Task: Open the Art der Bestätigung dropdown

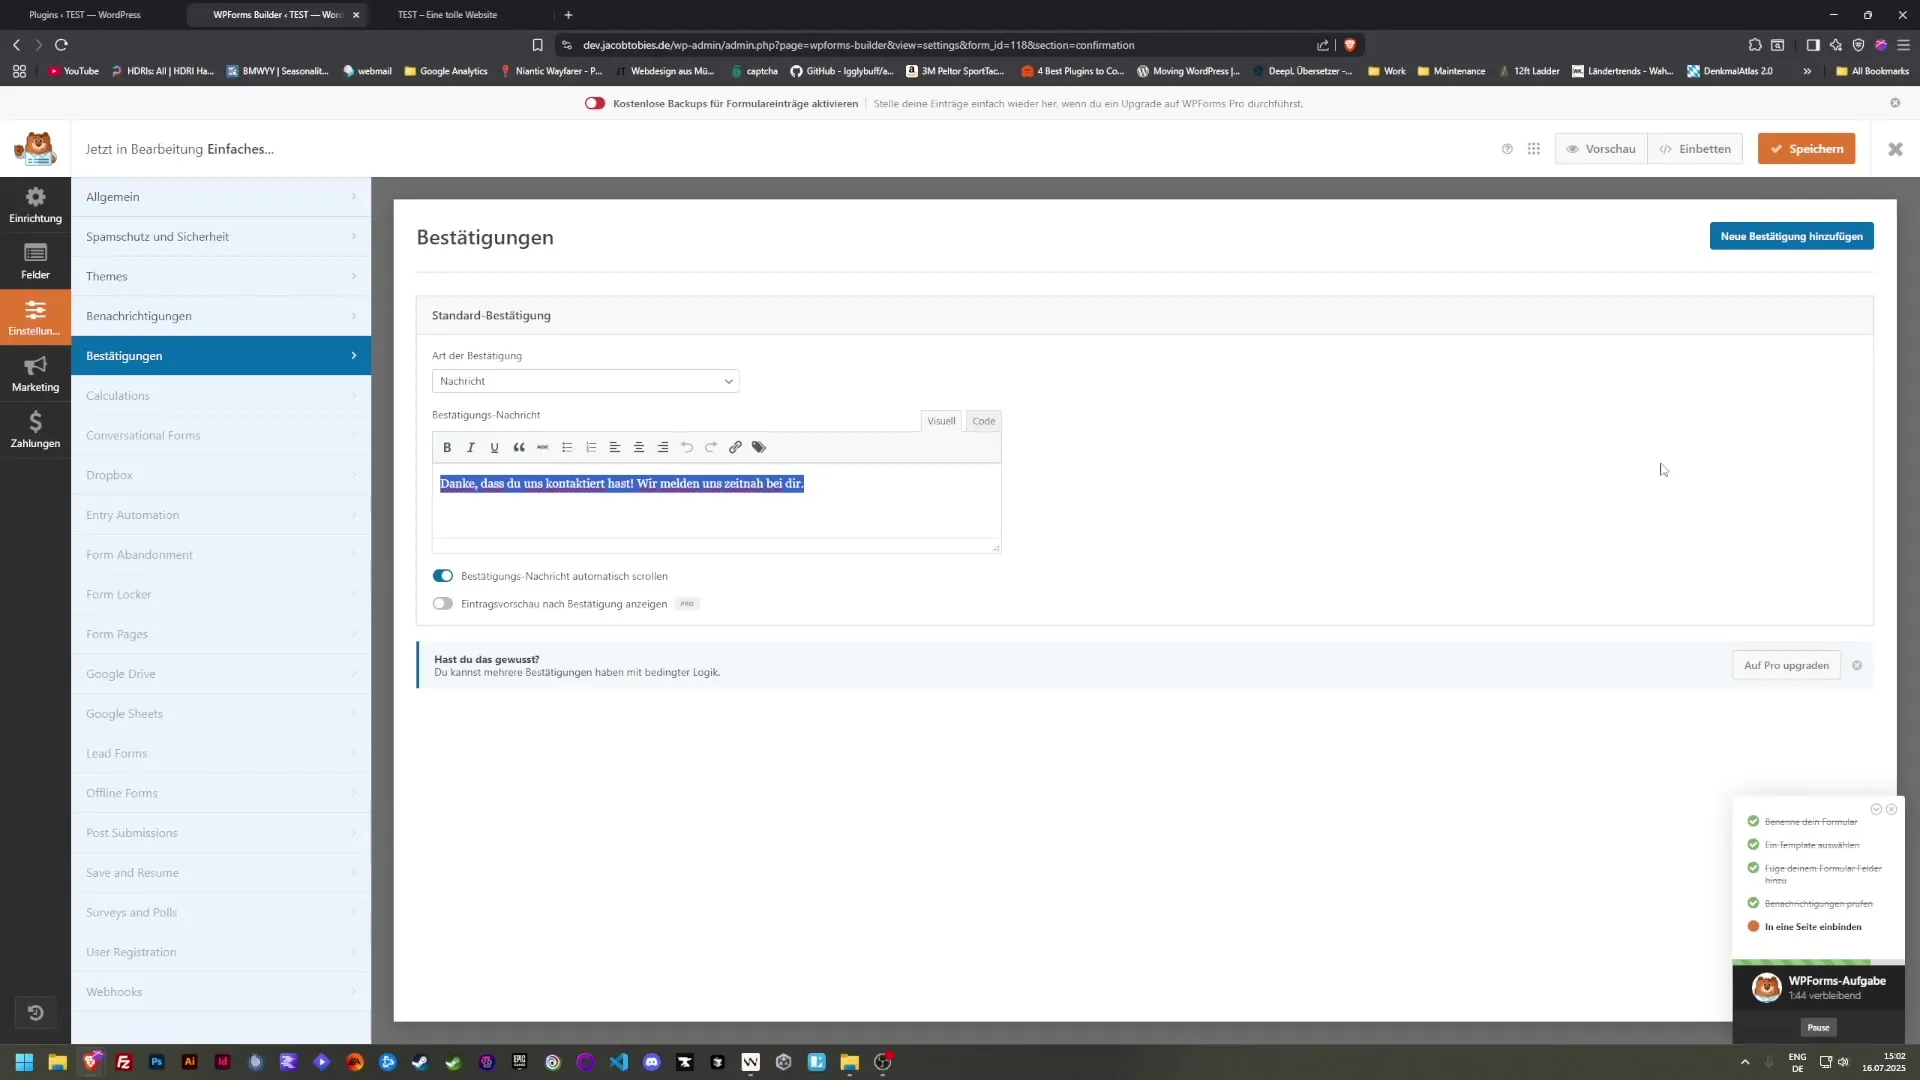Action: click(585, 381)
